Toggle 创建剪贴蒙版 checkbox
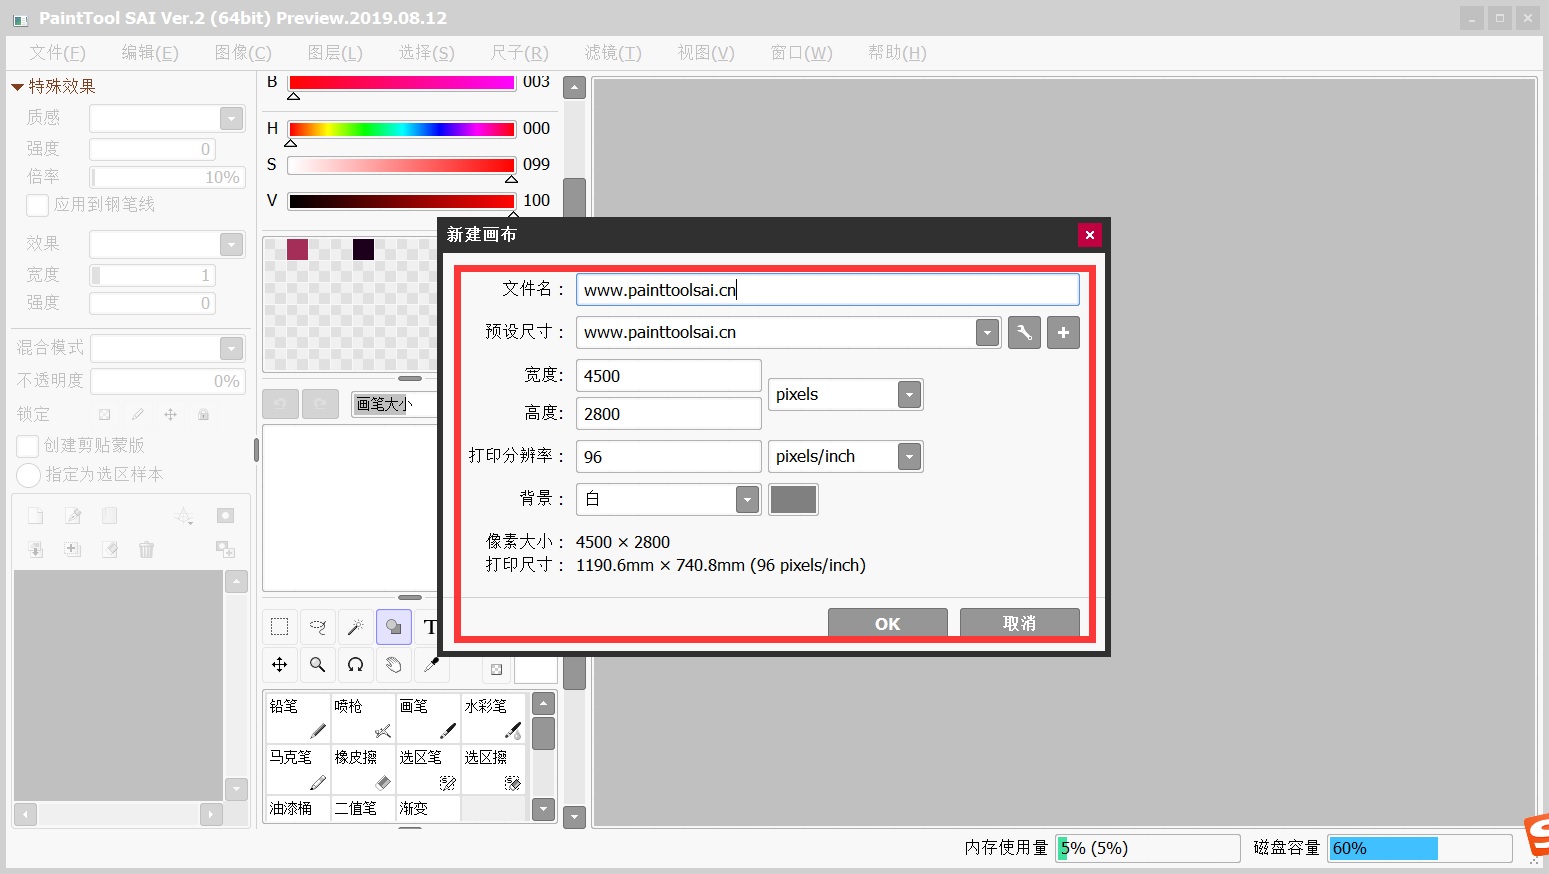The image size is (1549, 874). [x=28, y=446]
